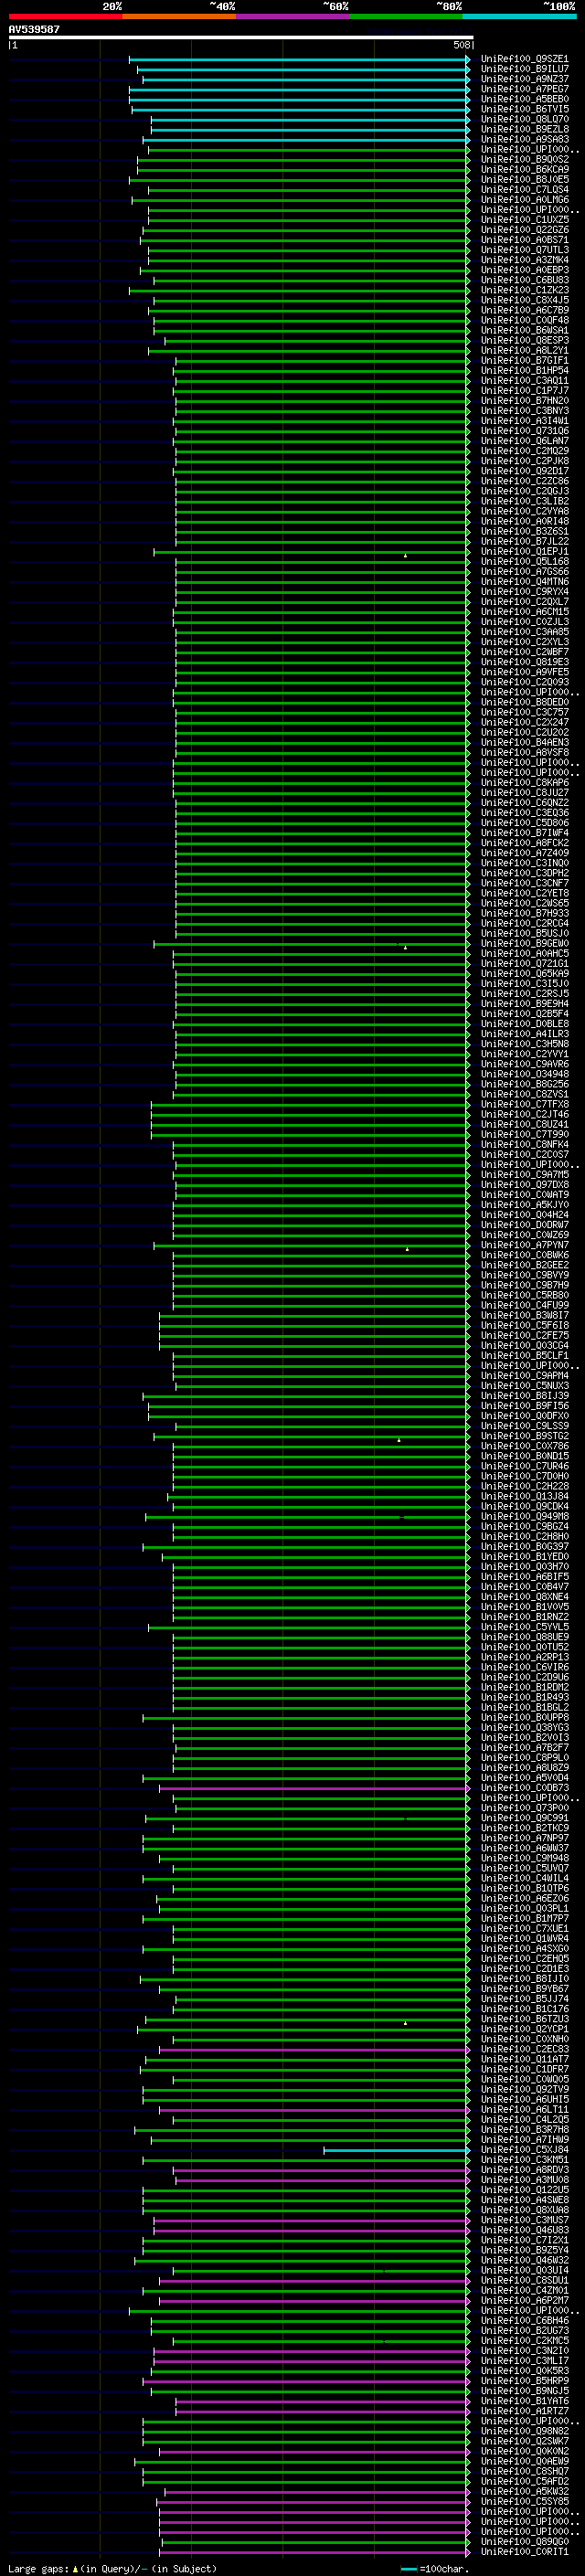Select hit label UniRef100_C7UR46
This screenshot has height=2576, width=585.
524,1466
